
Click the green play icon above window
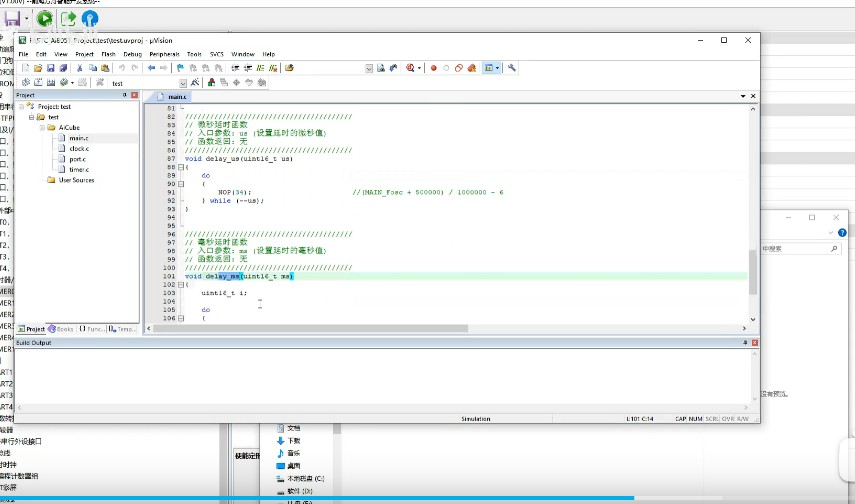coord(45,18)
